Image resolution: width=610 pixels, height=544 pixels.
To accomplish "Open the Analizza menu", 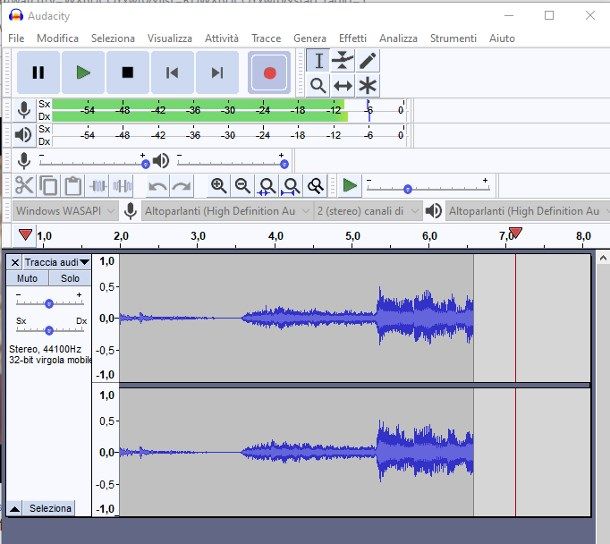I will coord(398,38).
